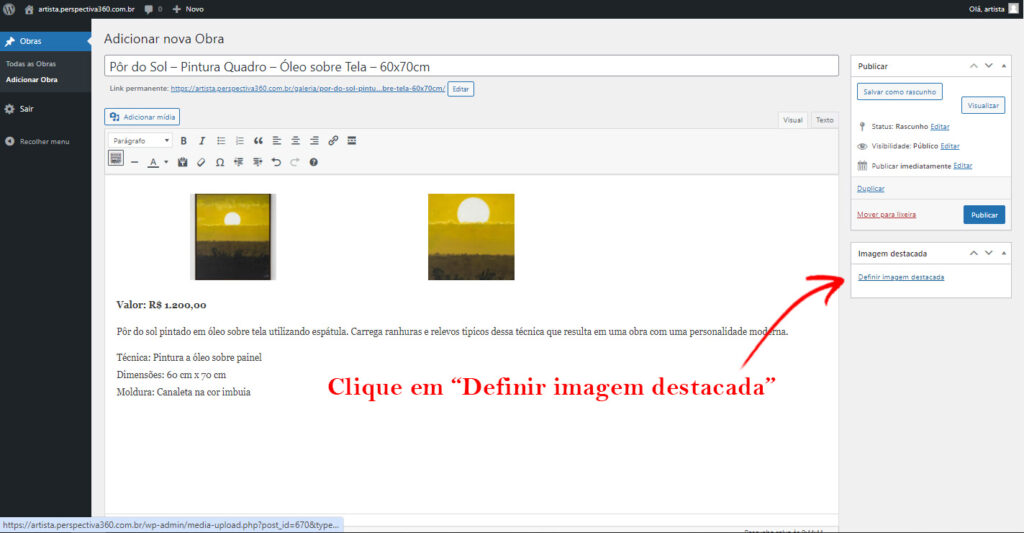1024x533 pixels.
Task: Click the Adicionar mídia button
Action: point(142,117)
